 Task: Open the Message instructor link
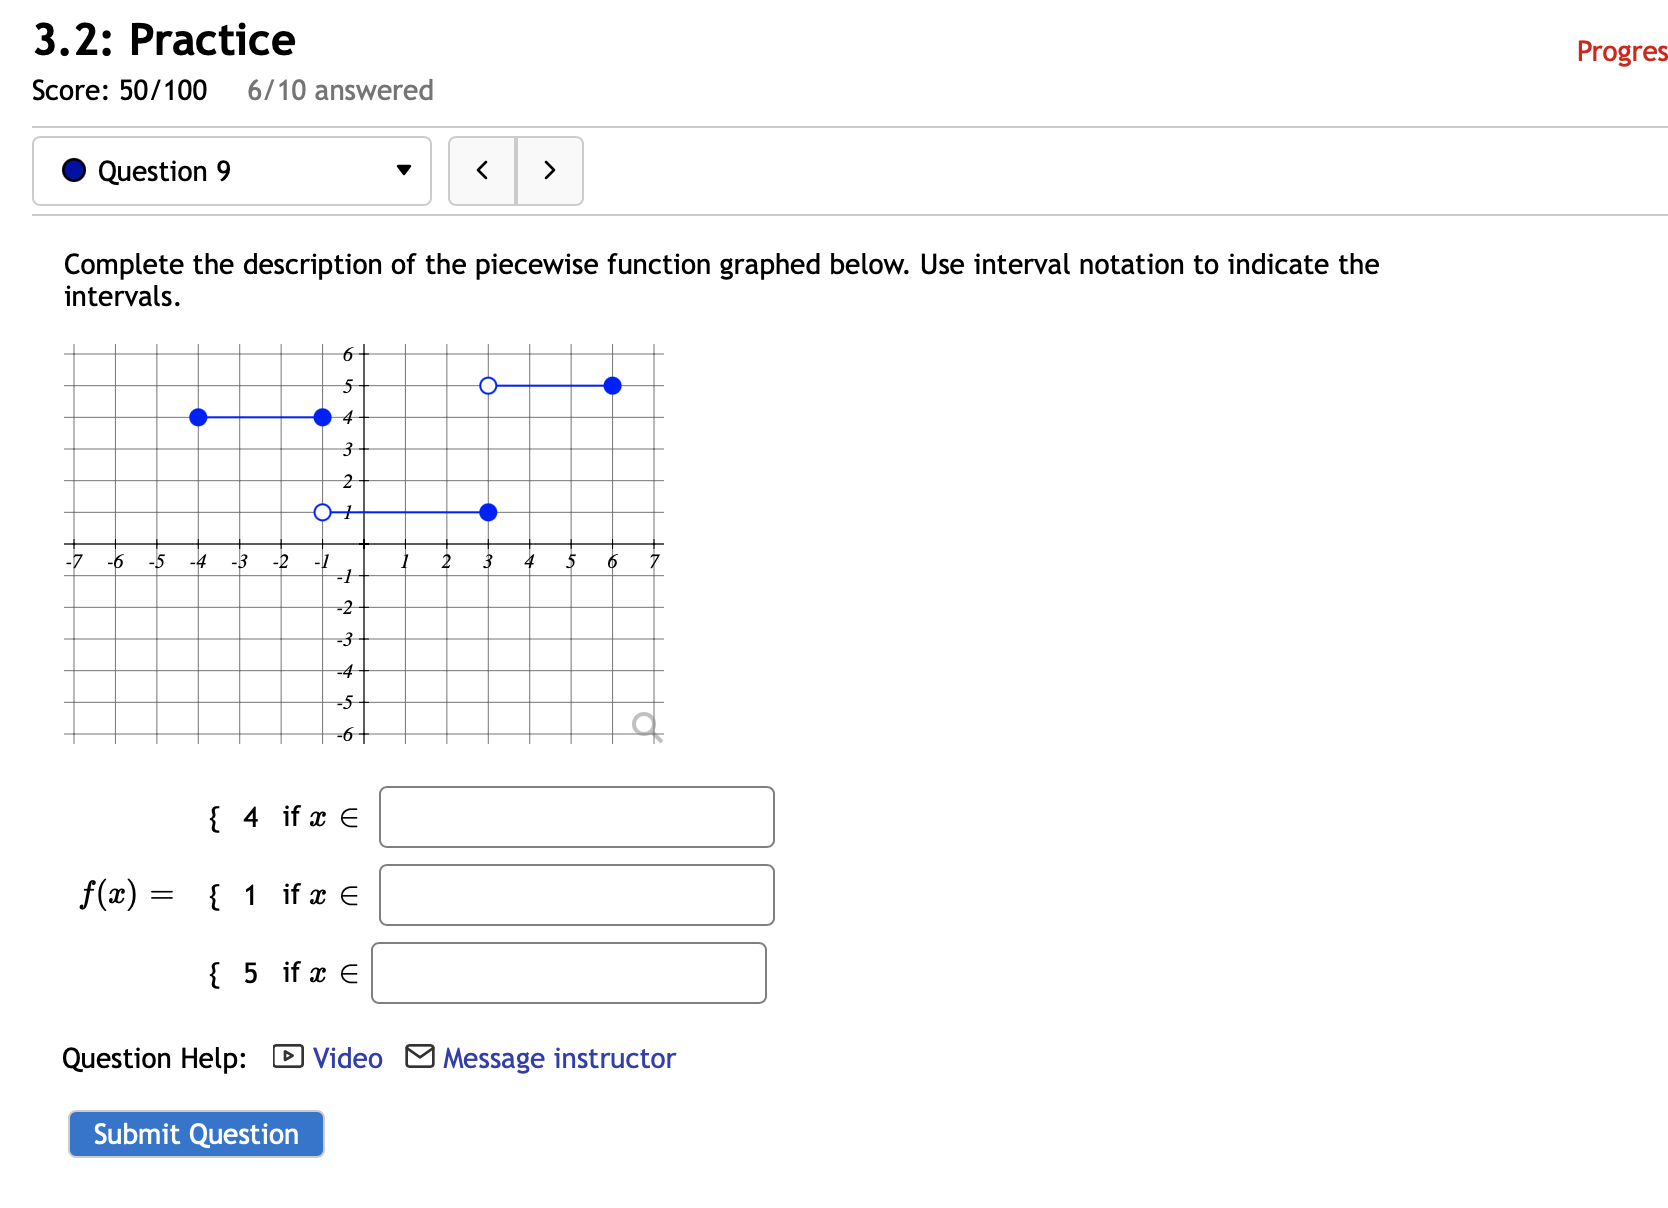[x=559, y=1057]
